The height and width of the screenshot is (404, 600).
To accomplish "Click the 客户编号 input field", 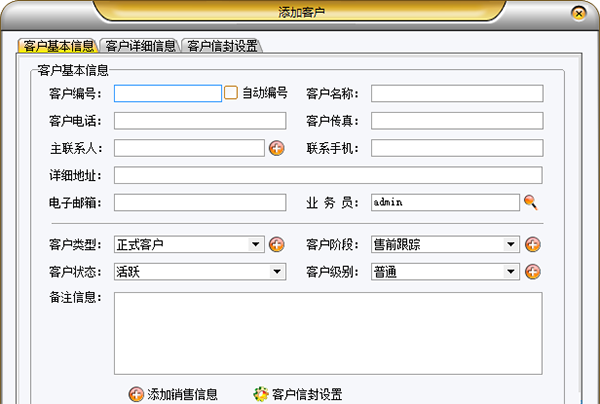I will [x=168, y=93].
